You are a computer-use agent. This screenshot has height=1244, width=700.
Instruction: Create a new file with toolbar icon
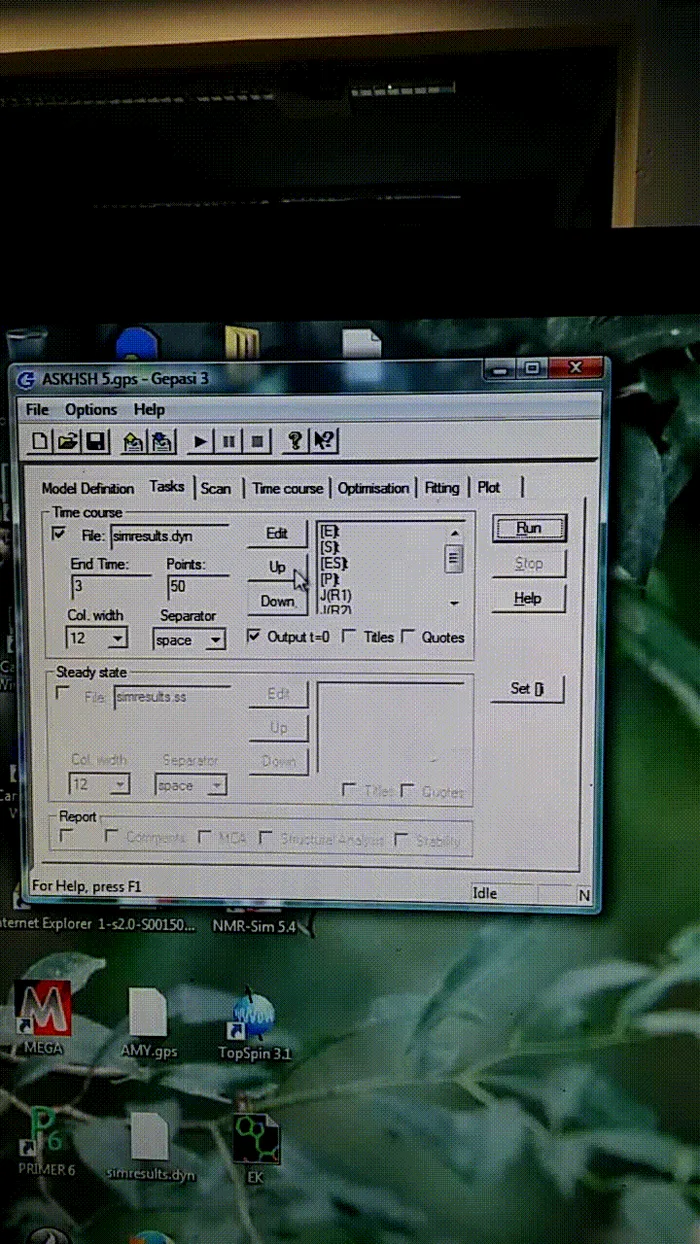click(x=41, y=440)
